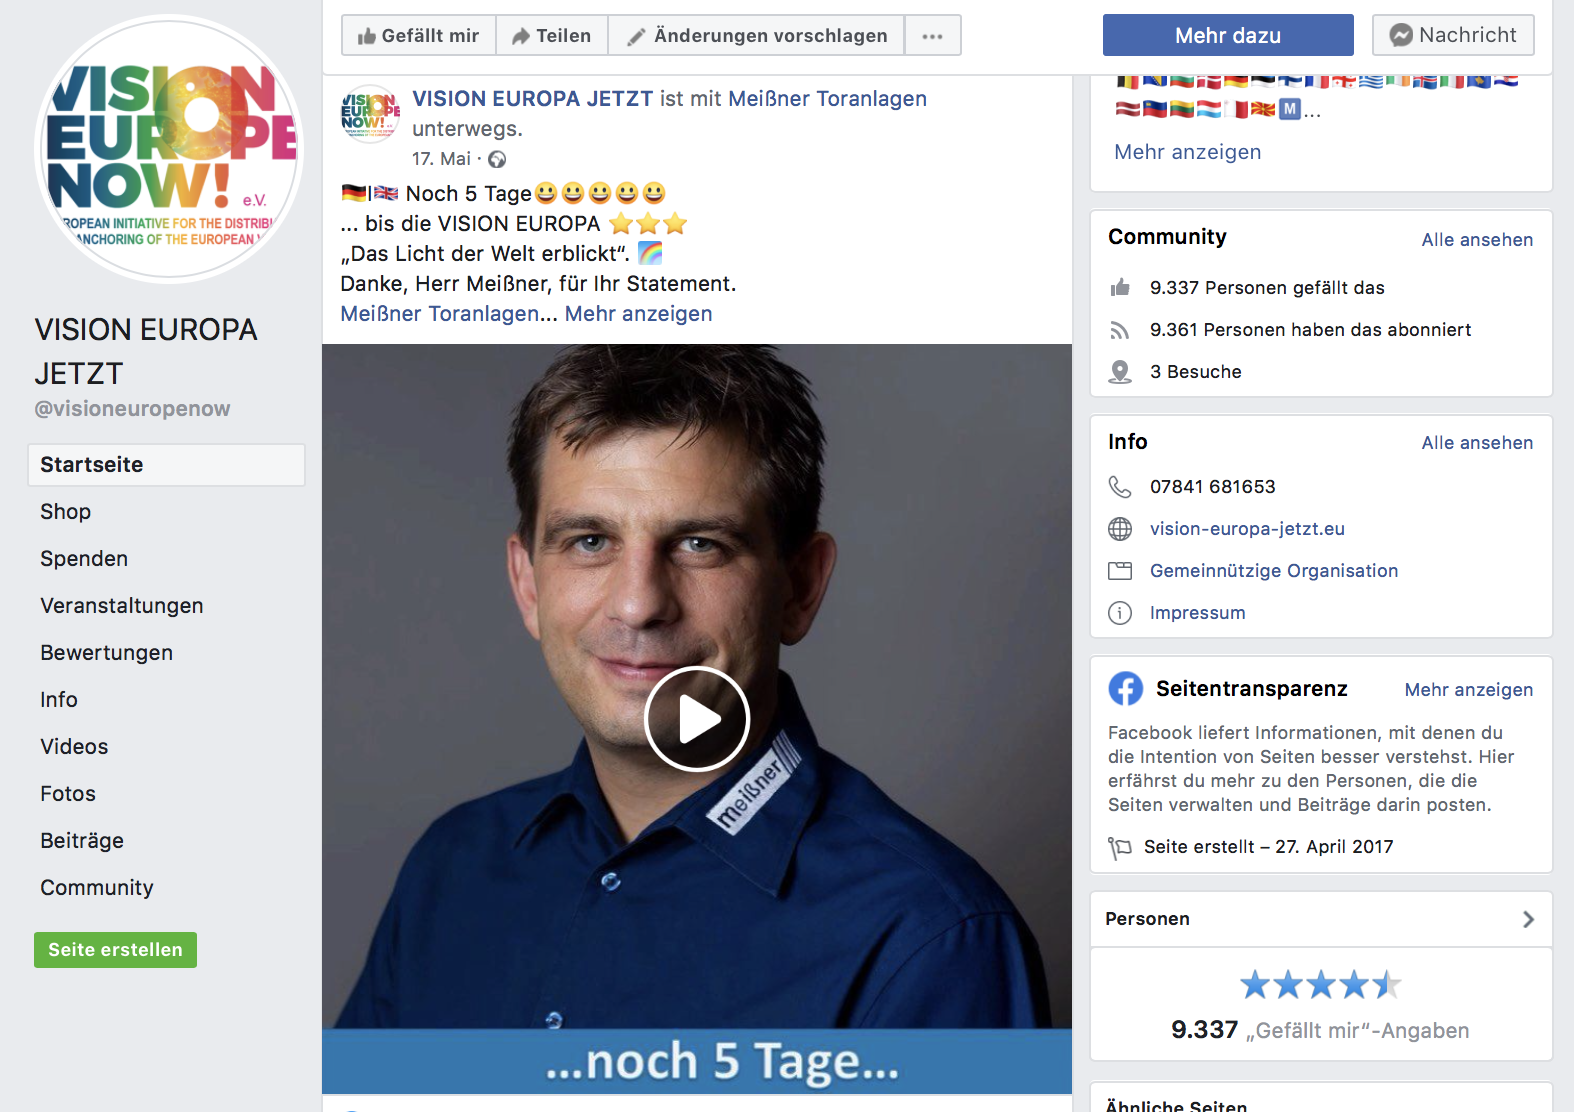Expand the Personen section chevron
Screen dimensions: 1574x1112
(1527, 919)
